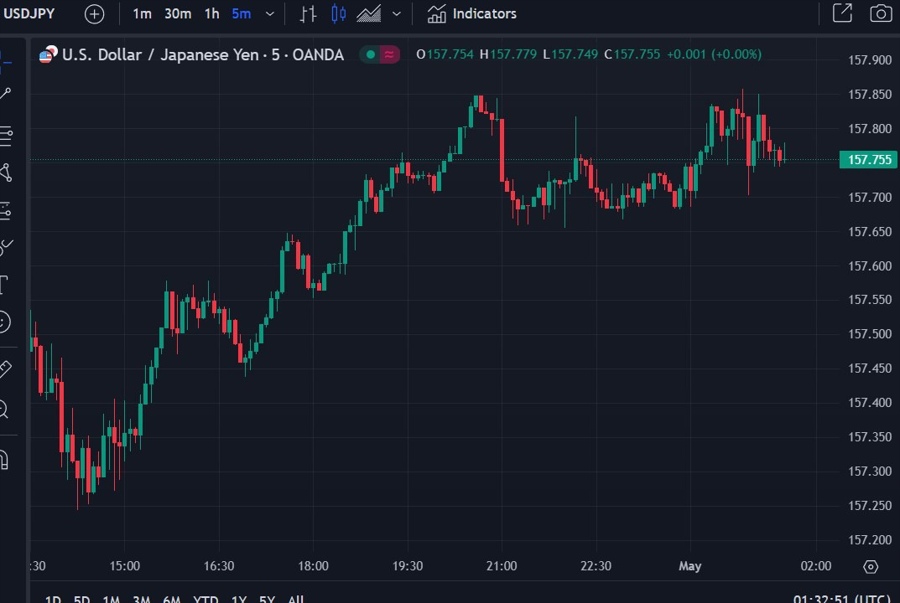Screen dimensions: 900x603
Task: Toggle the magnet mode
Action: pyautogui.click(x=5, y=460)
